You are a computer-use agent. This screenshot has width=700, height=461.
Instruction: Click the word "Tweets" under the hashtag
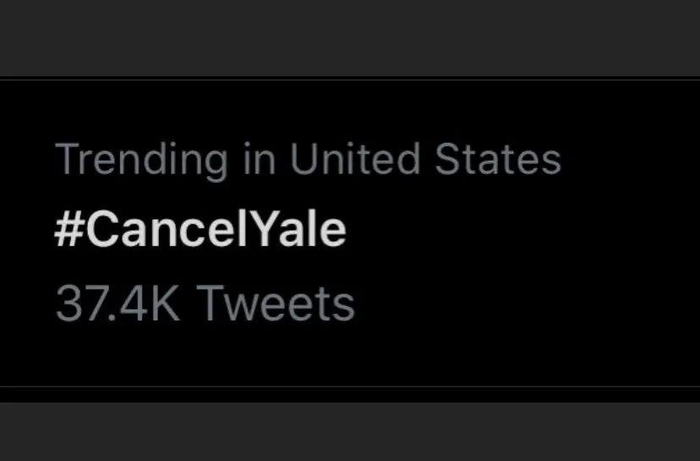point(274,303)
